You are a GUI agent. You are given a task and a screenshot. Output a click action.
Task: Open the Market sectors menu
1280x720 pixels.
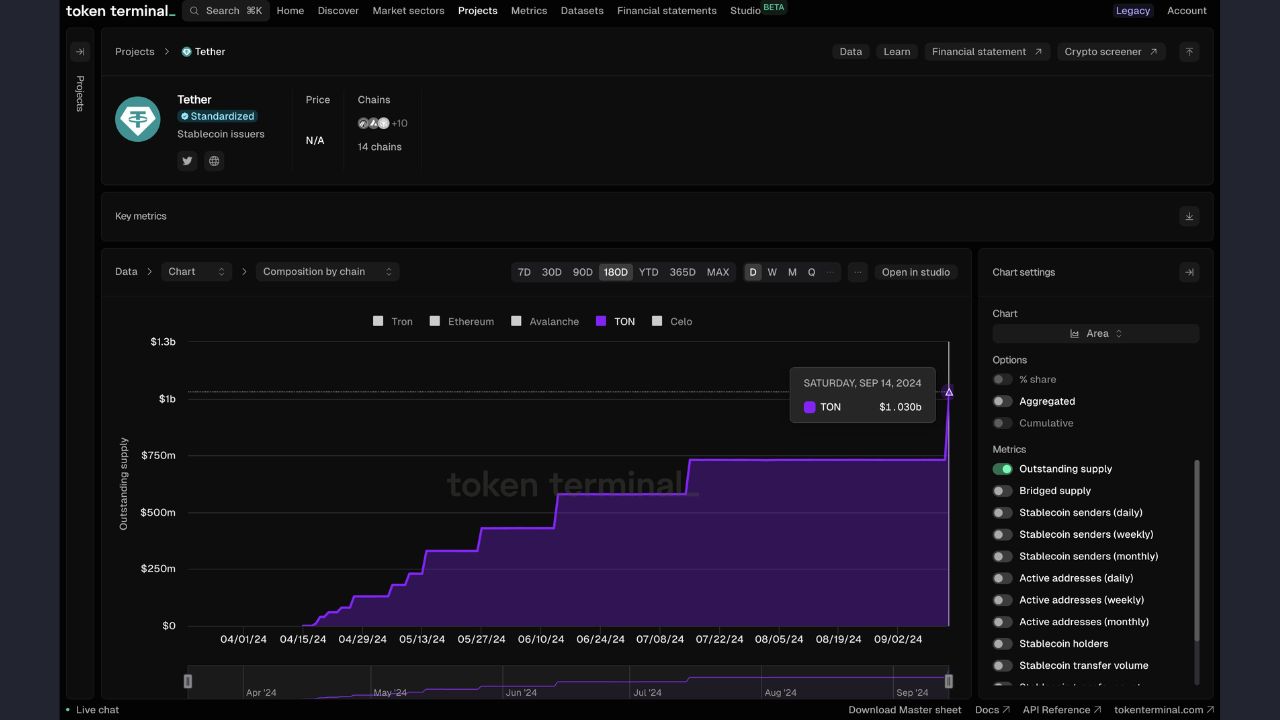[x=408, y=11]
